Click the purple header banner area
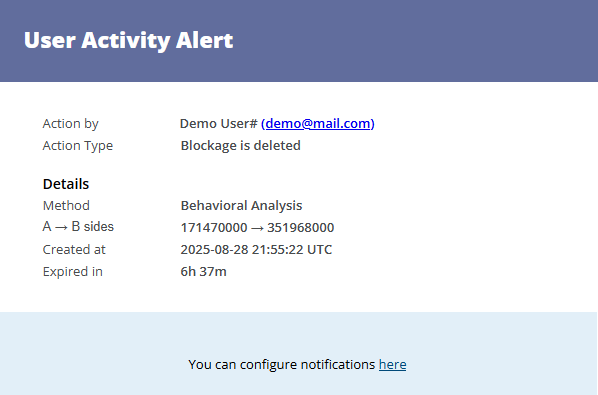The width and height of the screenshot is (598, 395). [299, 41]
